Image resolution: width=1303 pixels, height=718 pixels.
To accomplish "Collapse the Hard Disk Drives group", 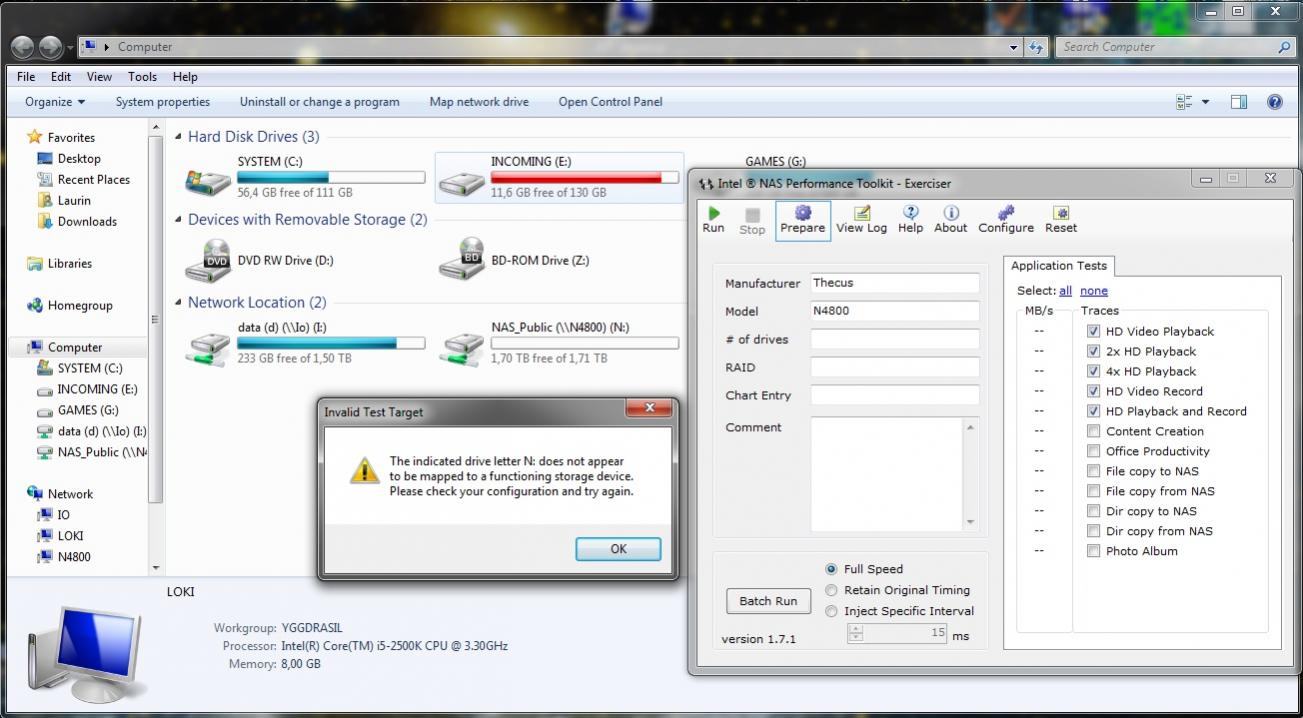I will pos(179,137).
